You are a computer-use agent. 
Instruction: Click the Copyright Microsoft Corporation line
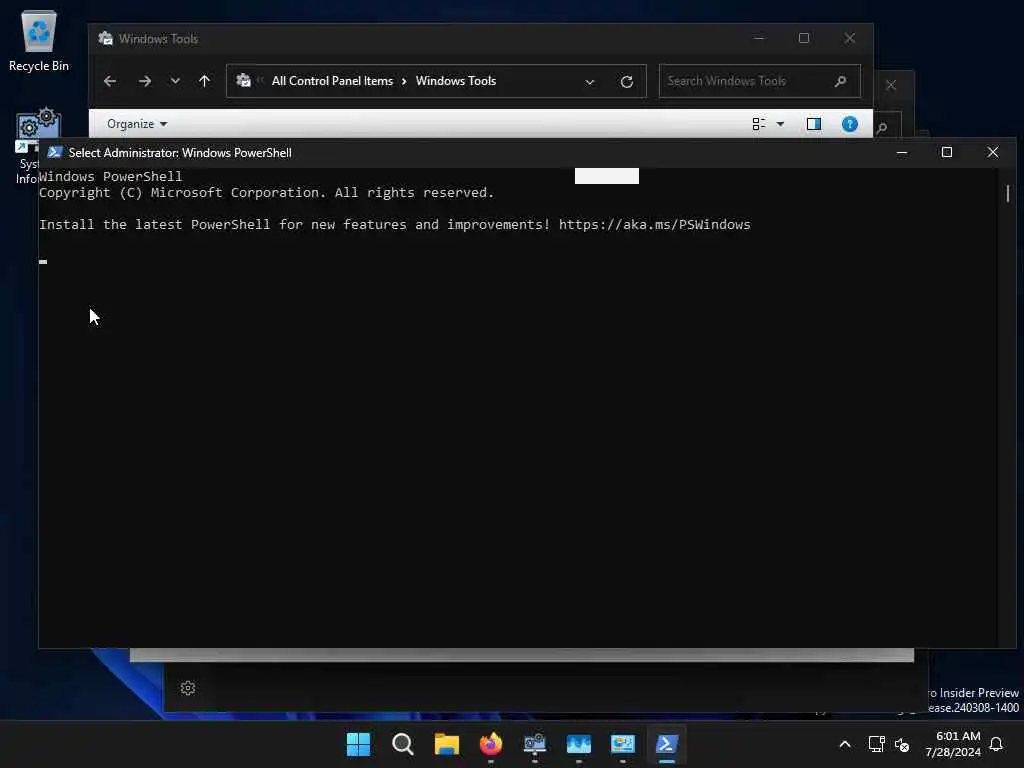click(266, 193)
